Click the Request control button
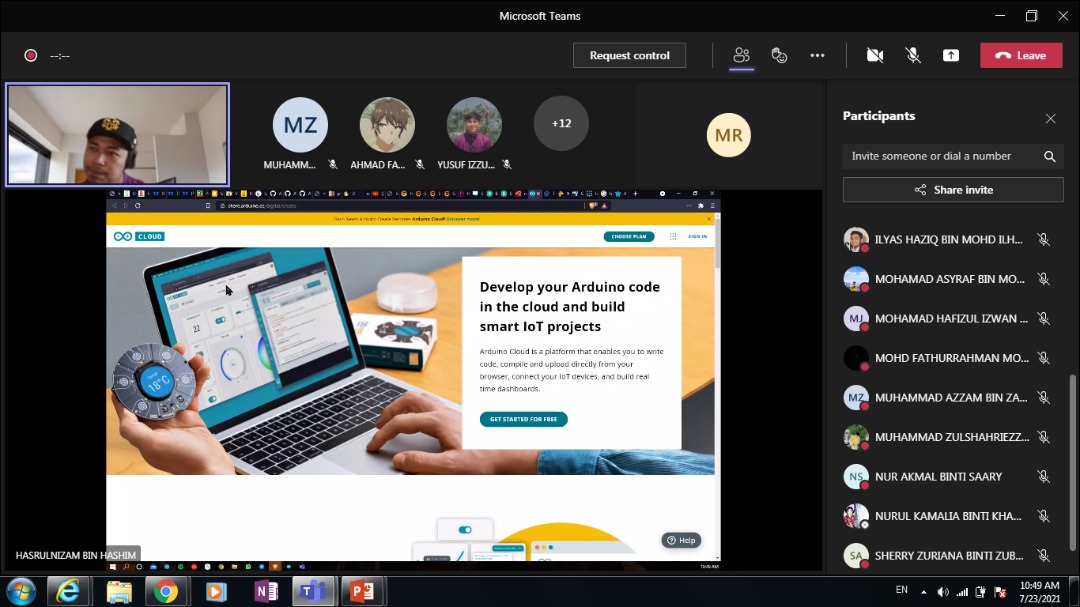1080x607 pixels. (x=629, y=55)
